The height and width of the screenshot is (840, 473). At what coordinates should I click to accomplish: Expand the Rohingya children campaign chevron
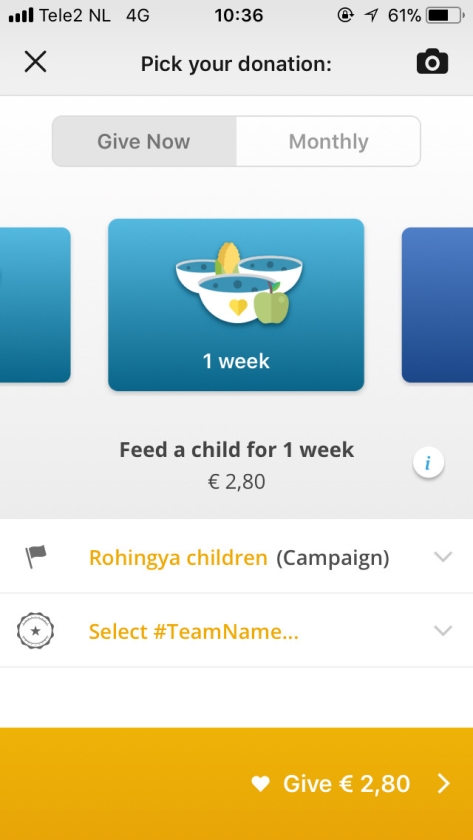[443, 557]
